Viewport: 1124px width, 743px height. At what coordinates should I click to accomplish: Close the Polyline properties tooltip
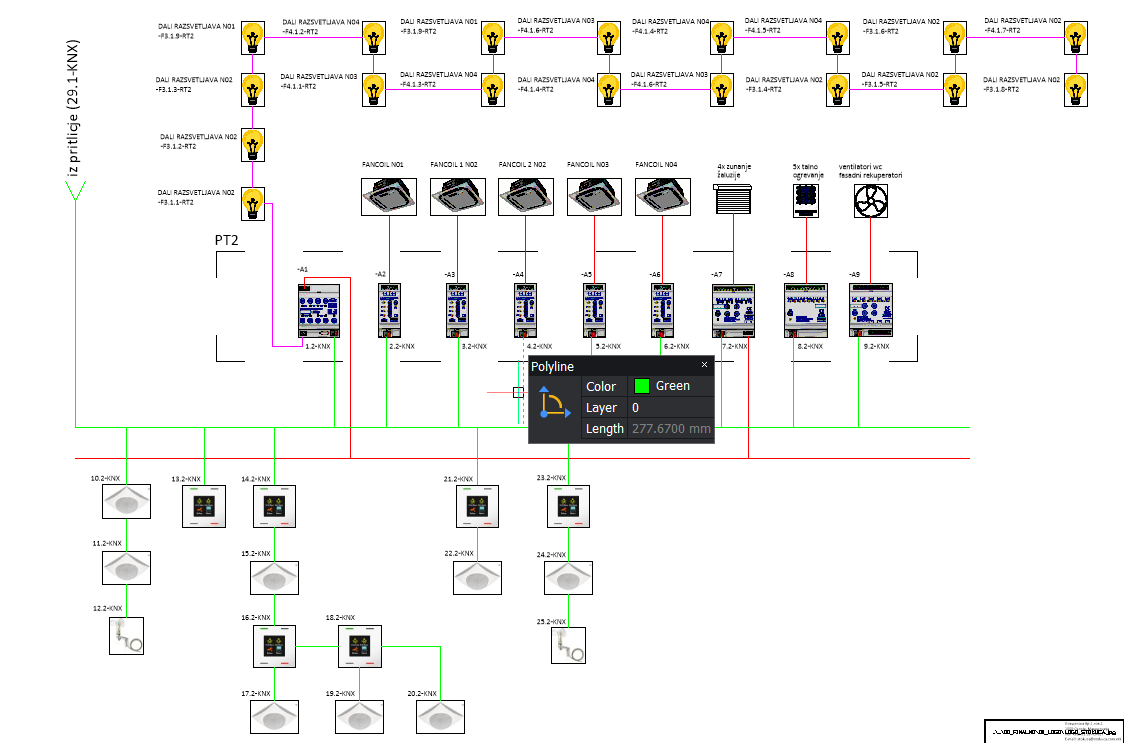(x=704, y=365)
